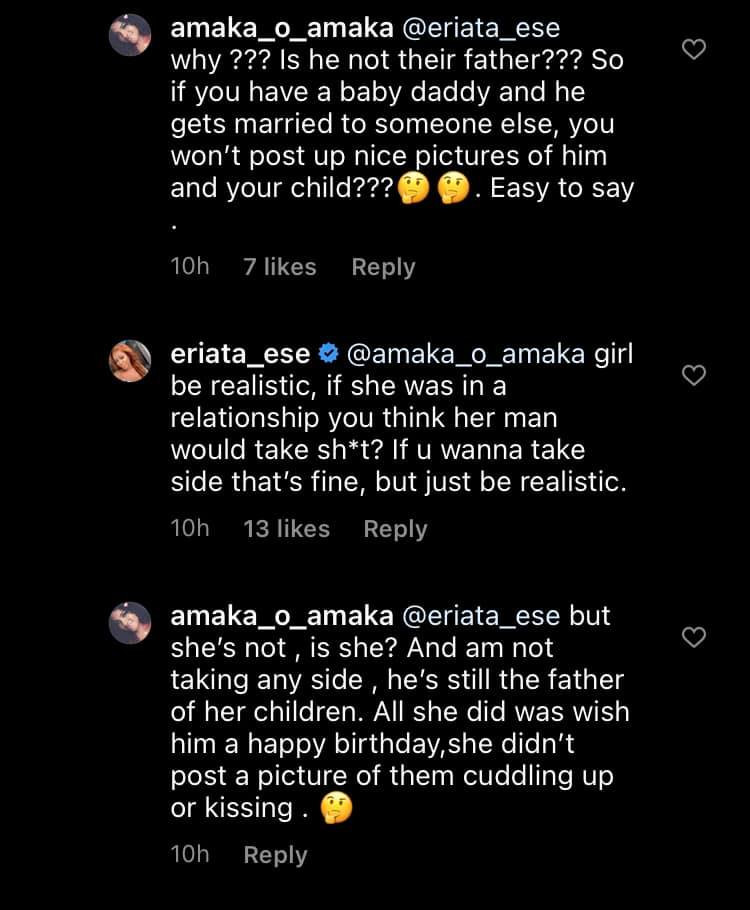Tap avatar beside the "she's not, is she" comment

click(x=130, y=622)
